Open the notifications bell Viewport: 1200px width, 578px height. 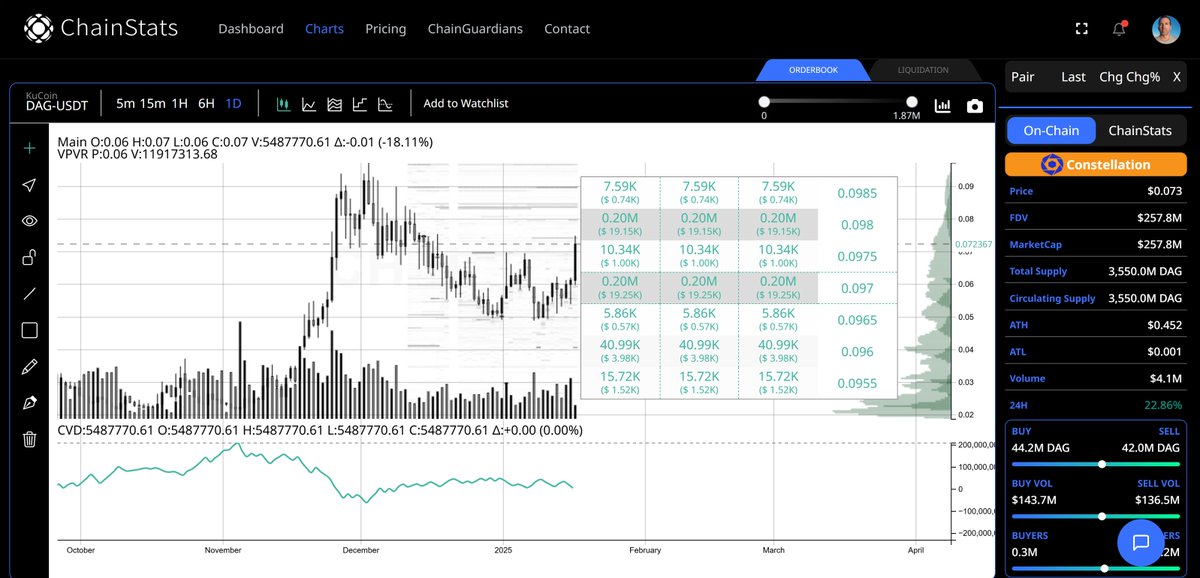pyautogui.click(x=1120, y=28)
